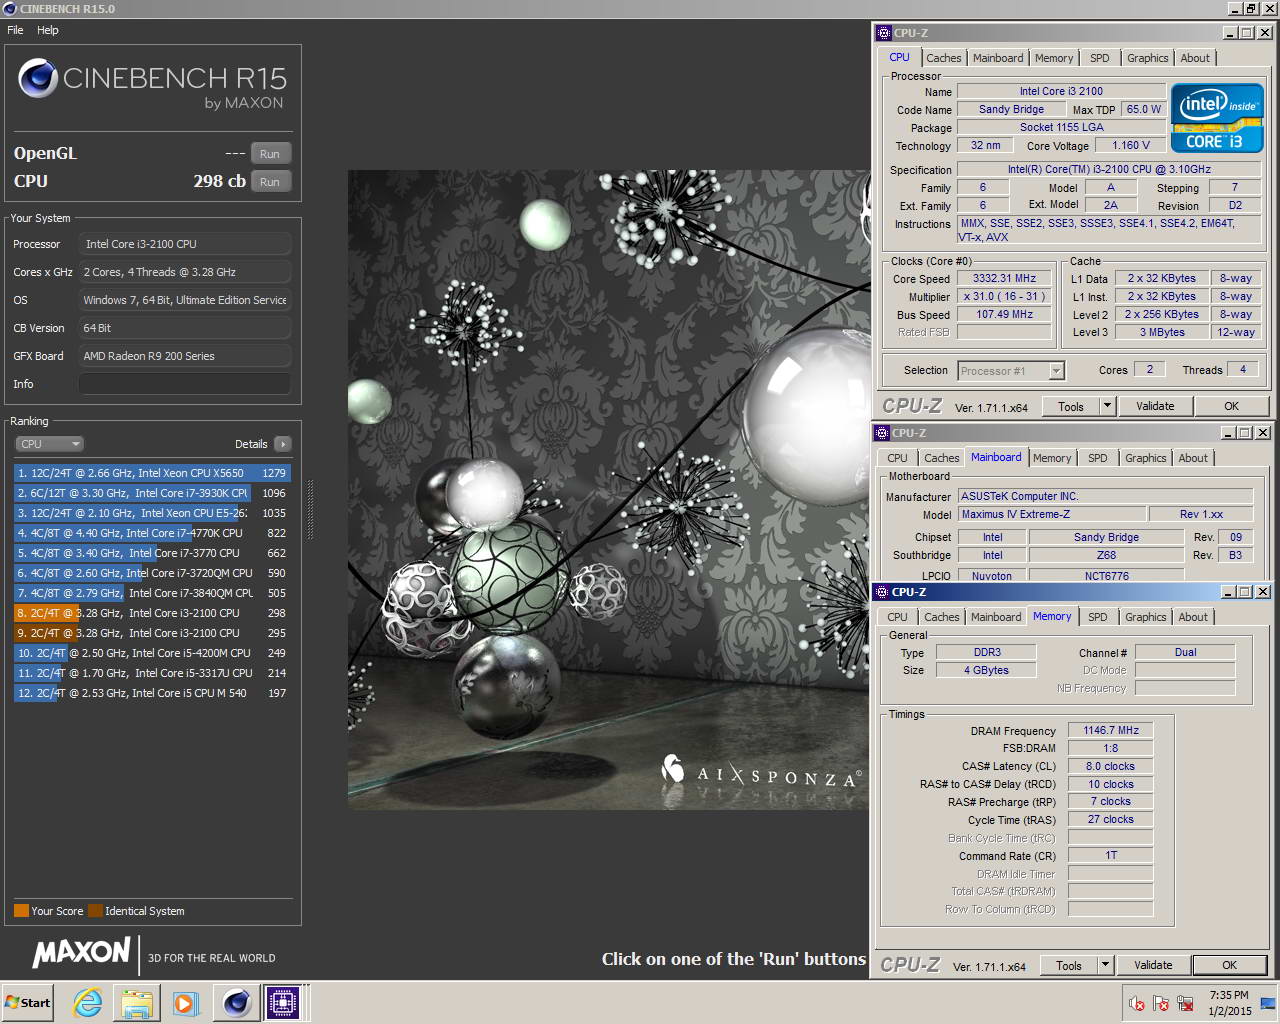Open the CPU ranking dropdown
1280x1024 pixels.
pos(49,444)
